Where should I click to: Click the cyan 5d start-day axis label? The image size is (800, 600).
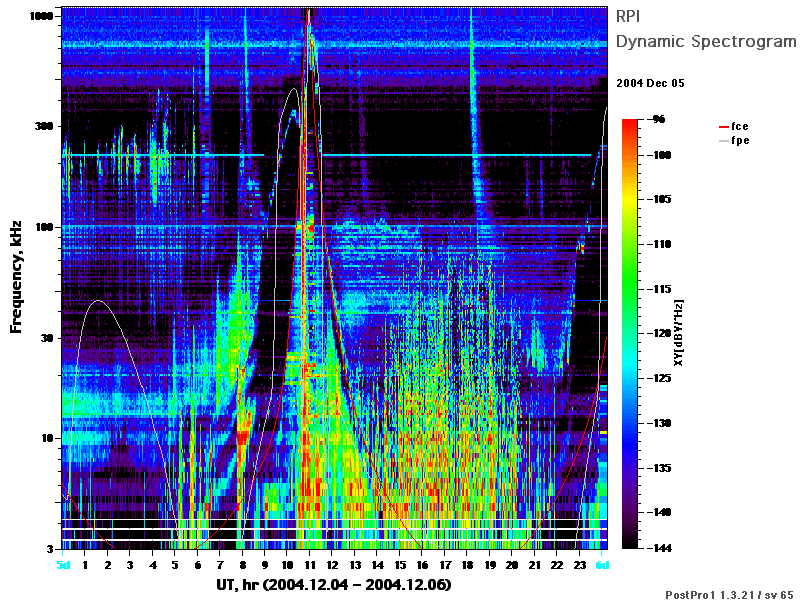click(63, 565)
